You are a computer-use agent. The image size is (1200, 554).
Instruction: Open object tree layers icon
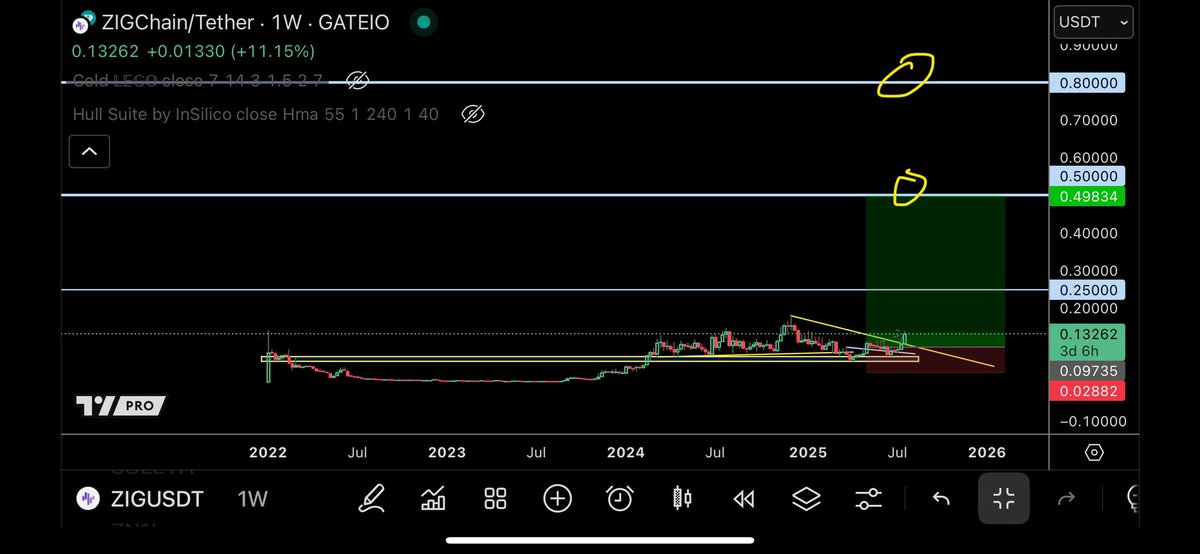click(806, 498)
